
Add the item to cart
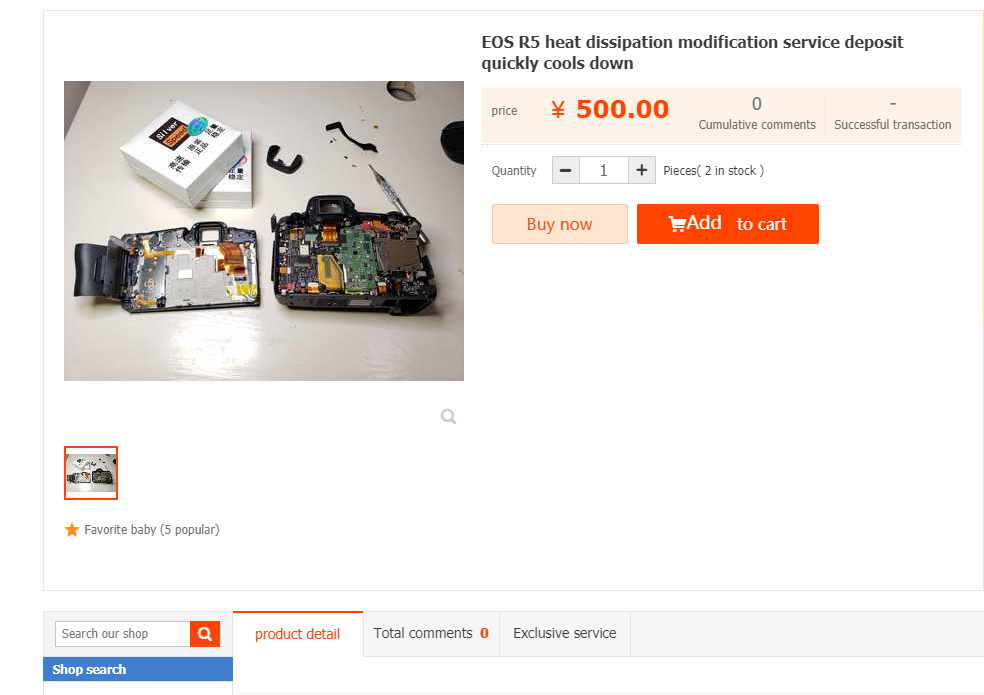point(728,224)
